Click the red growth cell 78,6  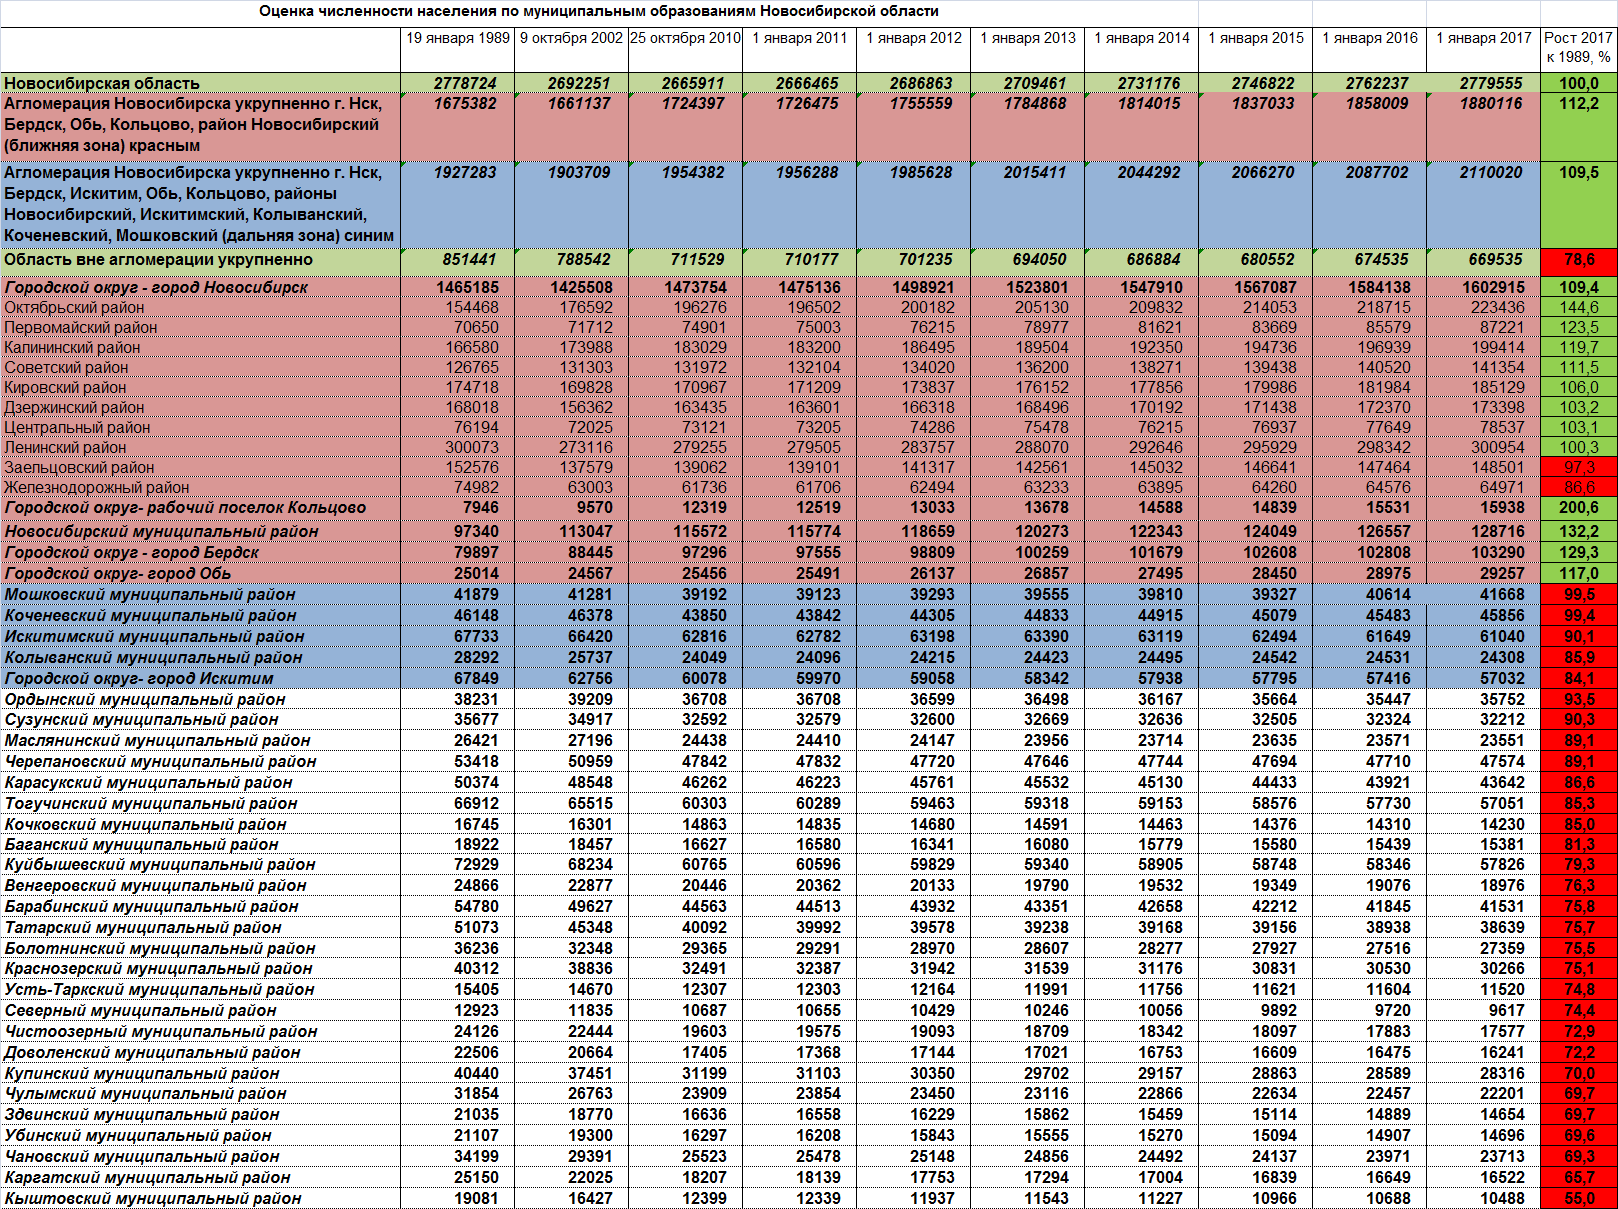pyautogui.click(x=1579, y=260)
